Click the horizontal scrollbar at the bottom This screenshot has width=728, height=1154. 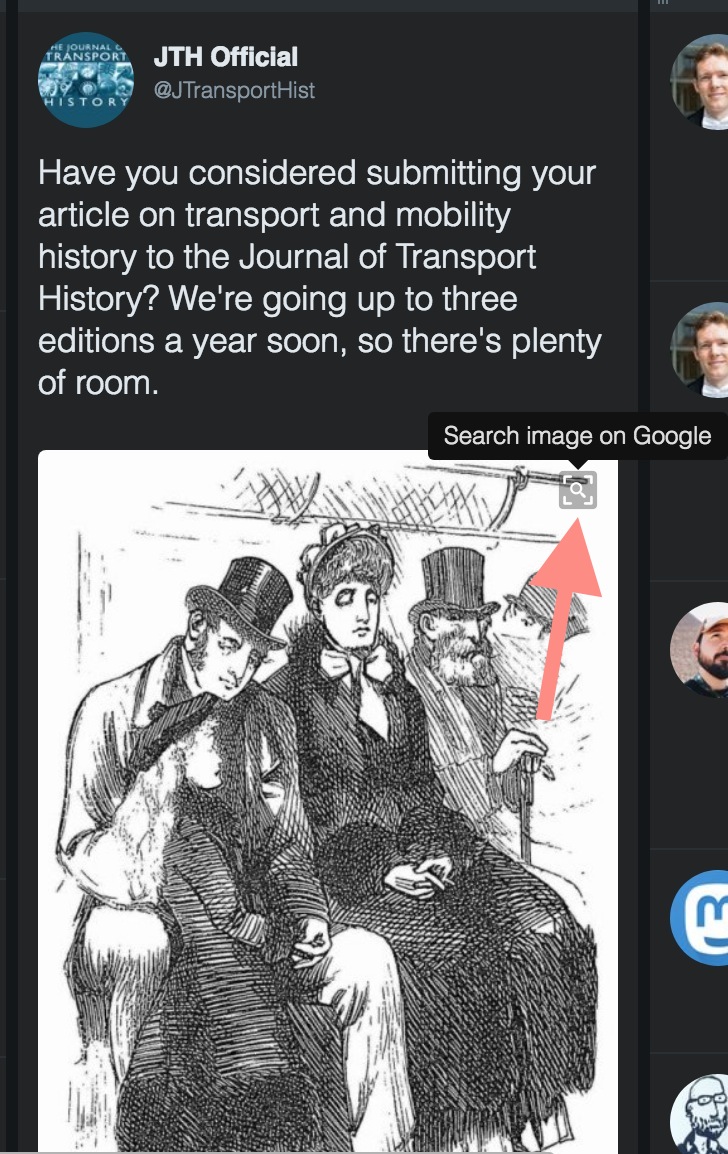pos(364,1152)
